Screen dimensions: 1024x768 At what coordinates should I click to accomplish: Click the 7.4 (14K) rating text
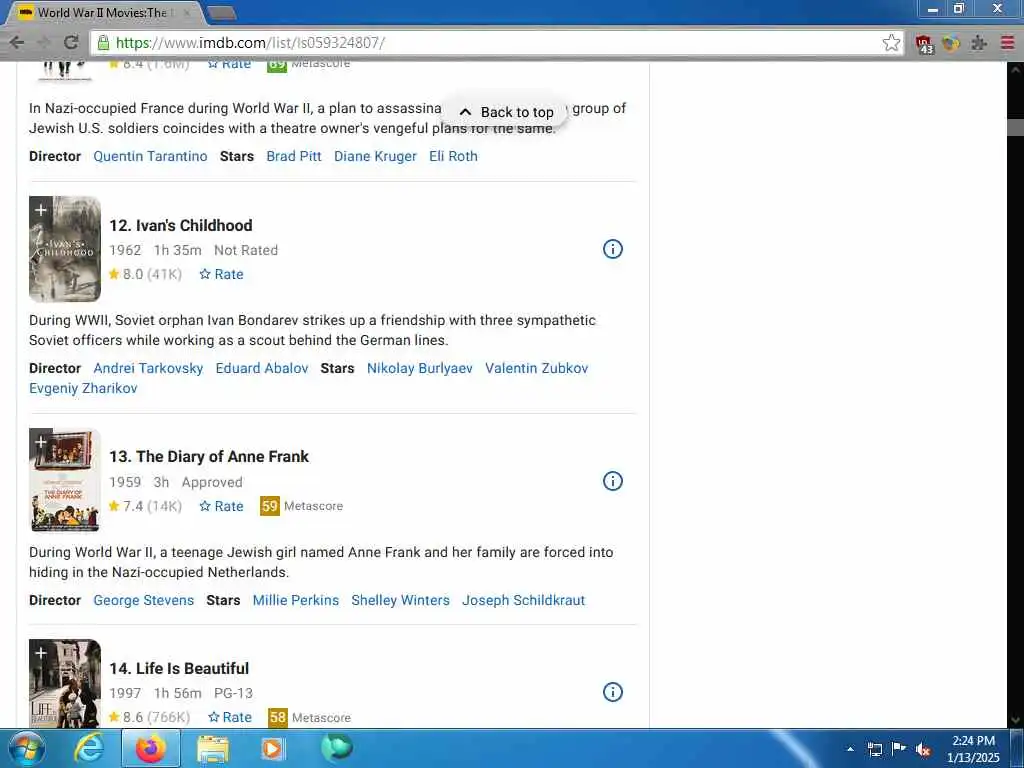(x=145, y=506)
